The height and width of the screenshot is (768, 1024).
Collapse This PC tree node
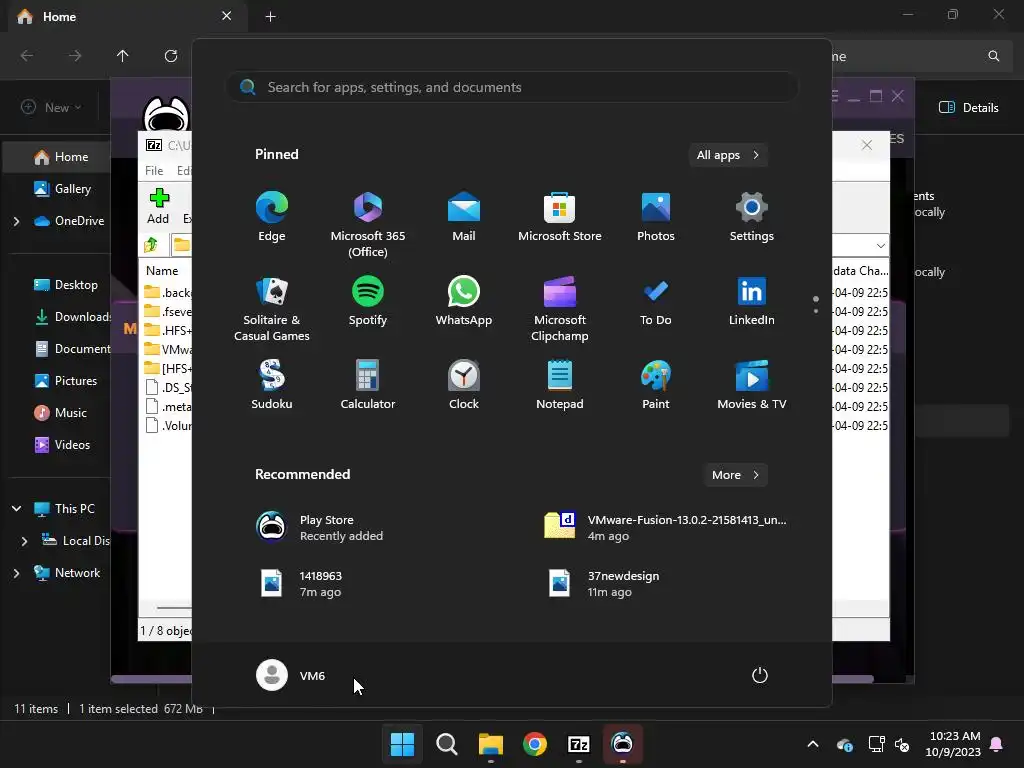click(x=16, y=508)
